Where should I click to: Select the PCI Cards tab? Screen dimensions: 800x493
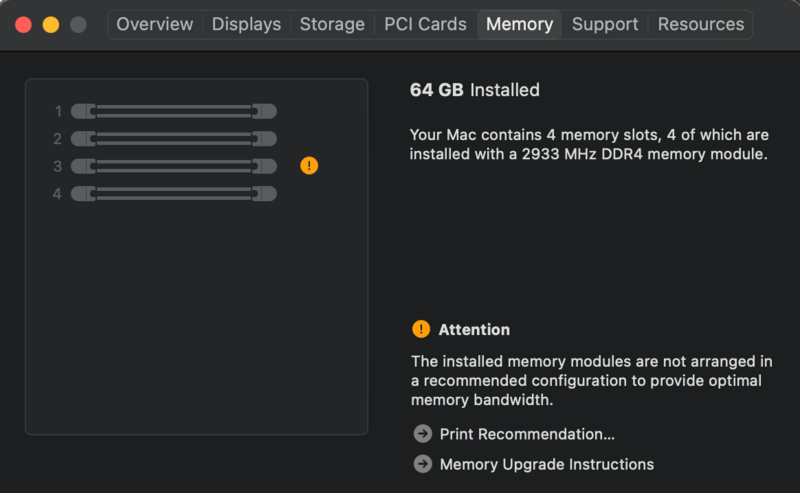425,24
